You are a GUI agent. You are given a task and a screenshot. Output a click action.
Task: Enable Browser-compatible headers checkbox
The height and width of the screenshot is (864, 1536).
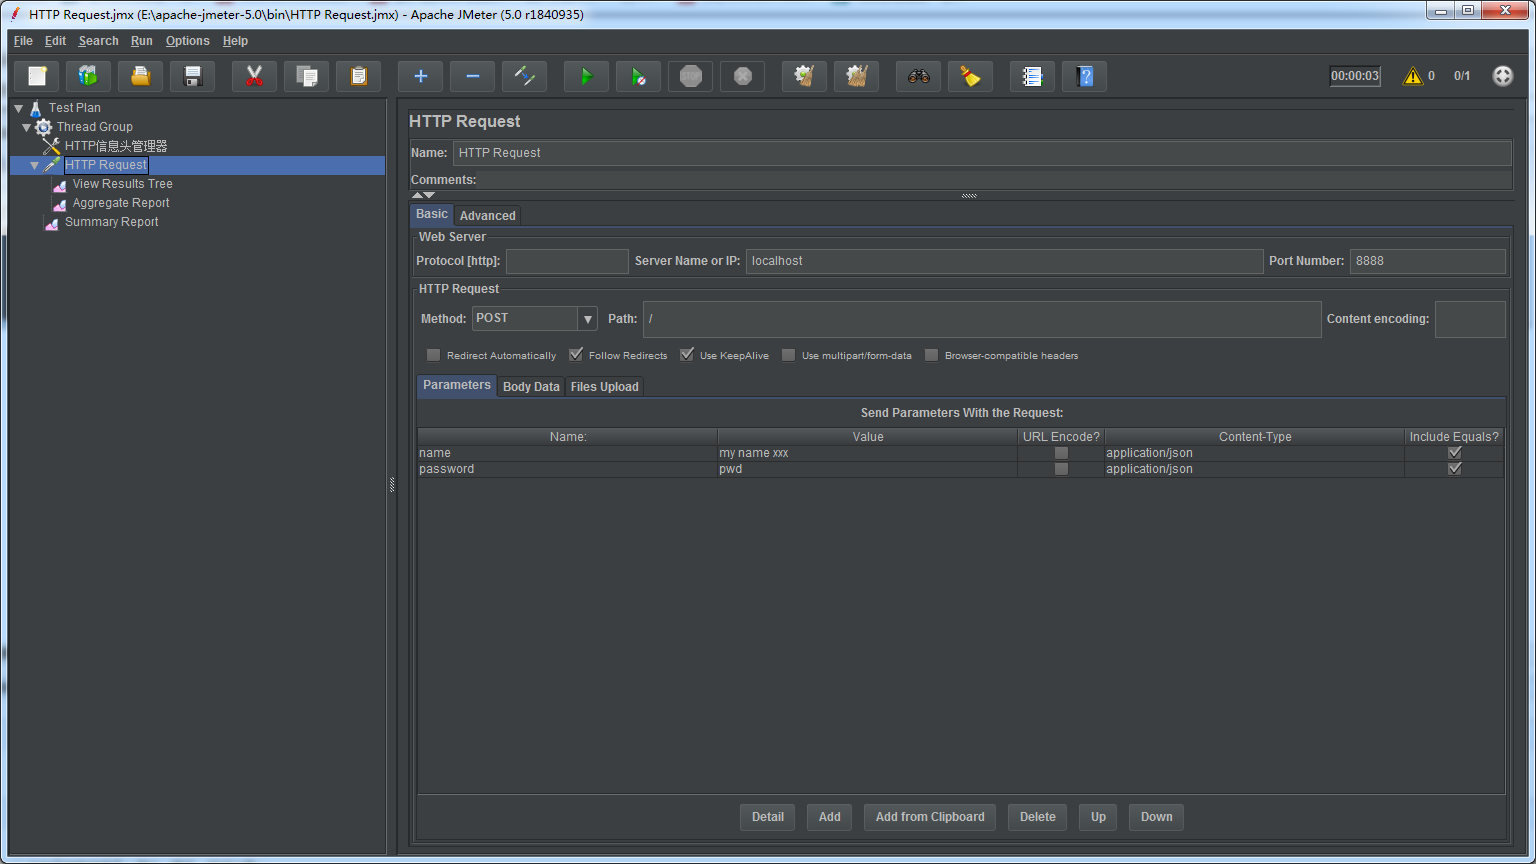[931, 355]
